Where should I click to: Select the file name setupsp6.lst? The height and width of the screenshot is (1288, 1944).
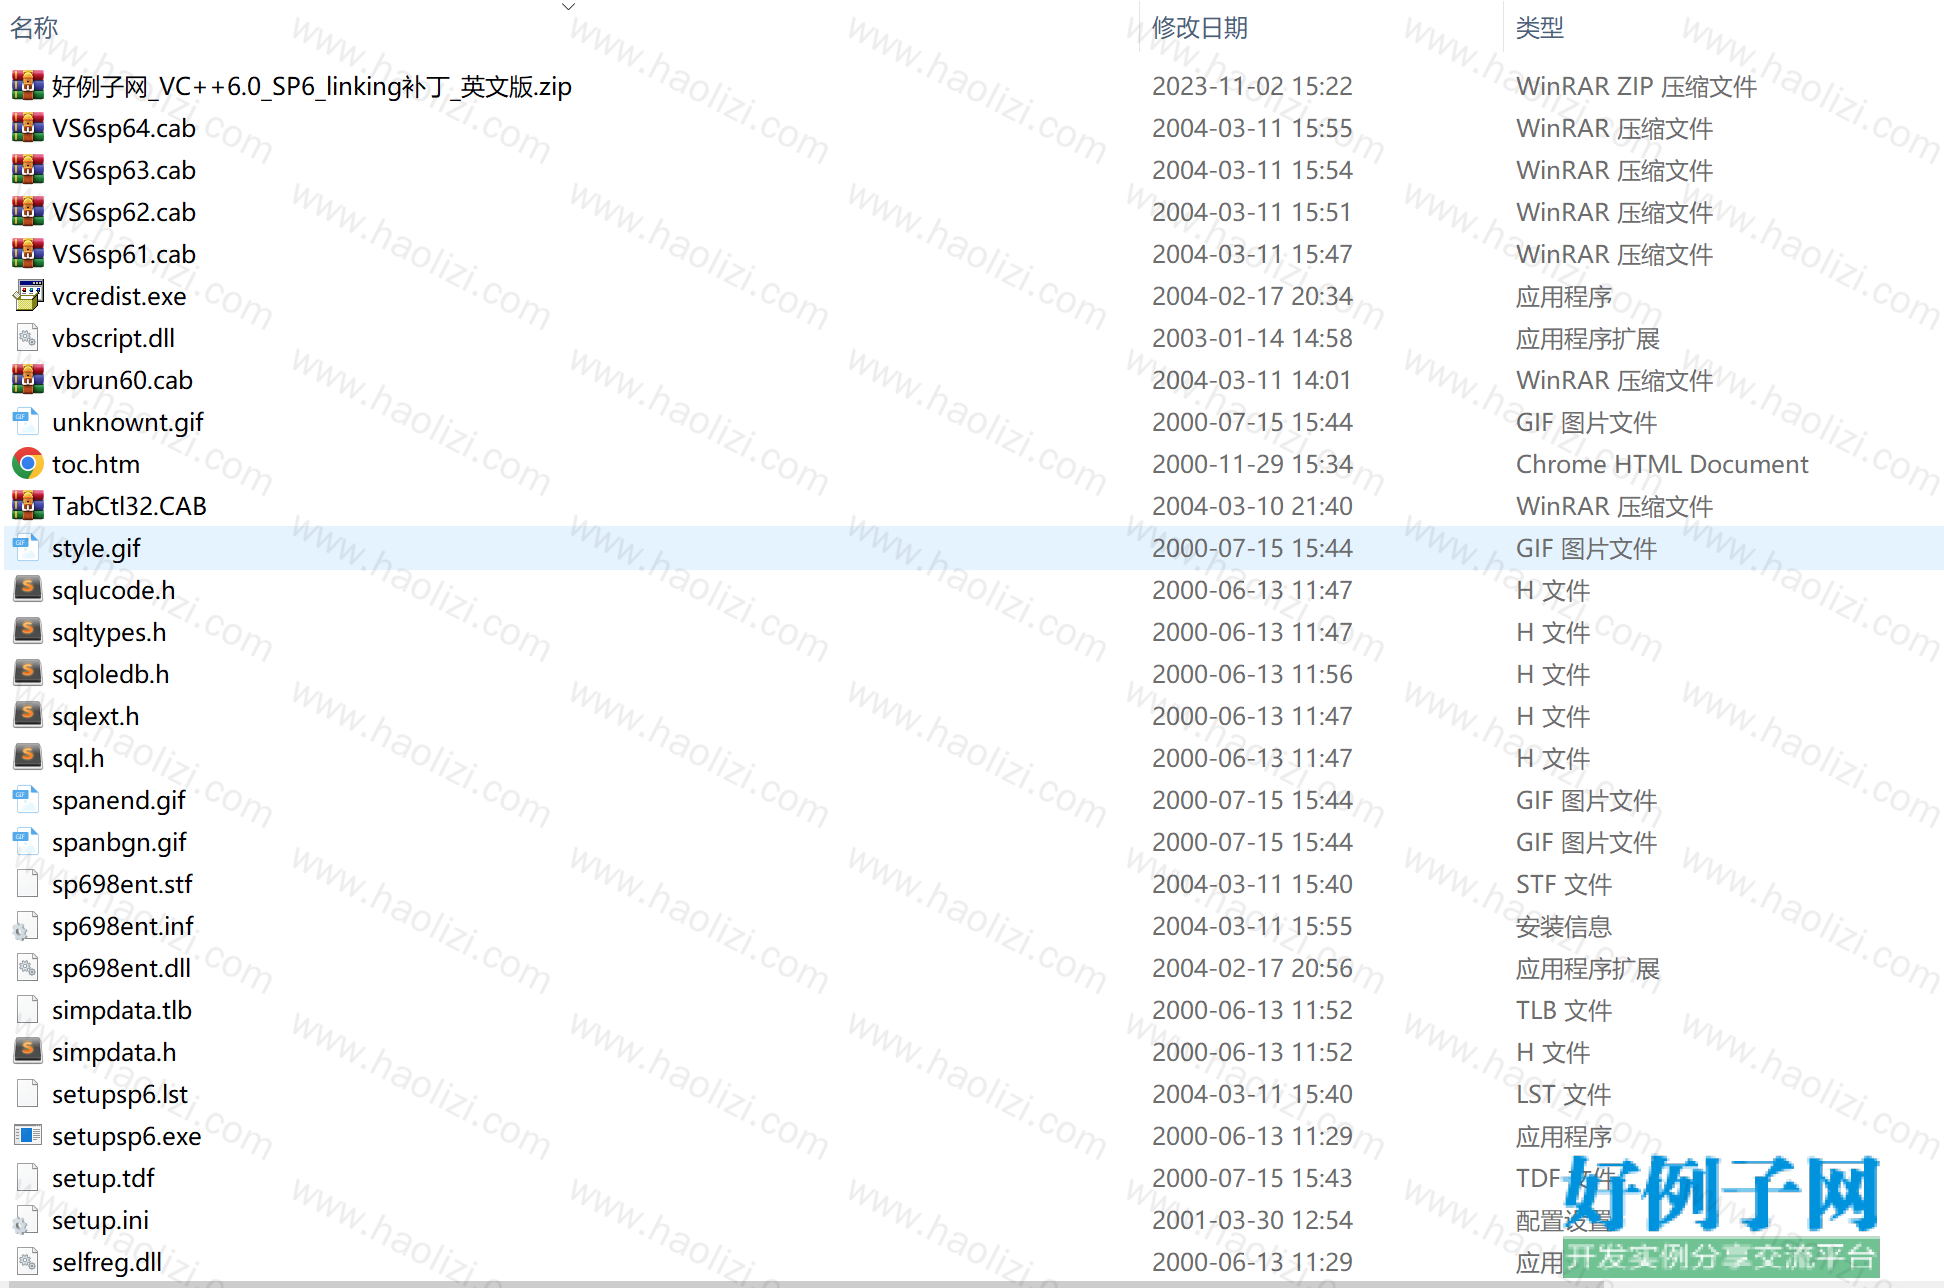[120, 1094]
